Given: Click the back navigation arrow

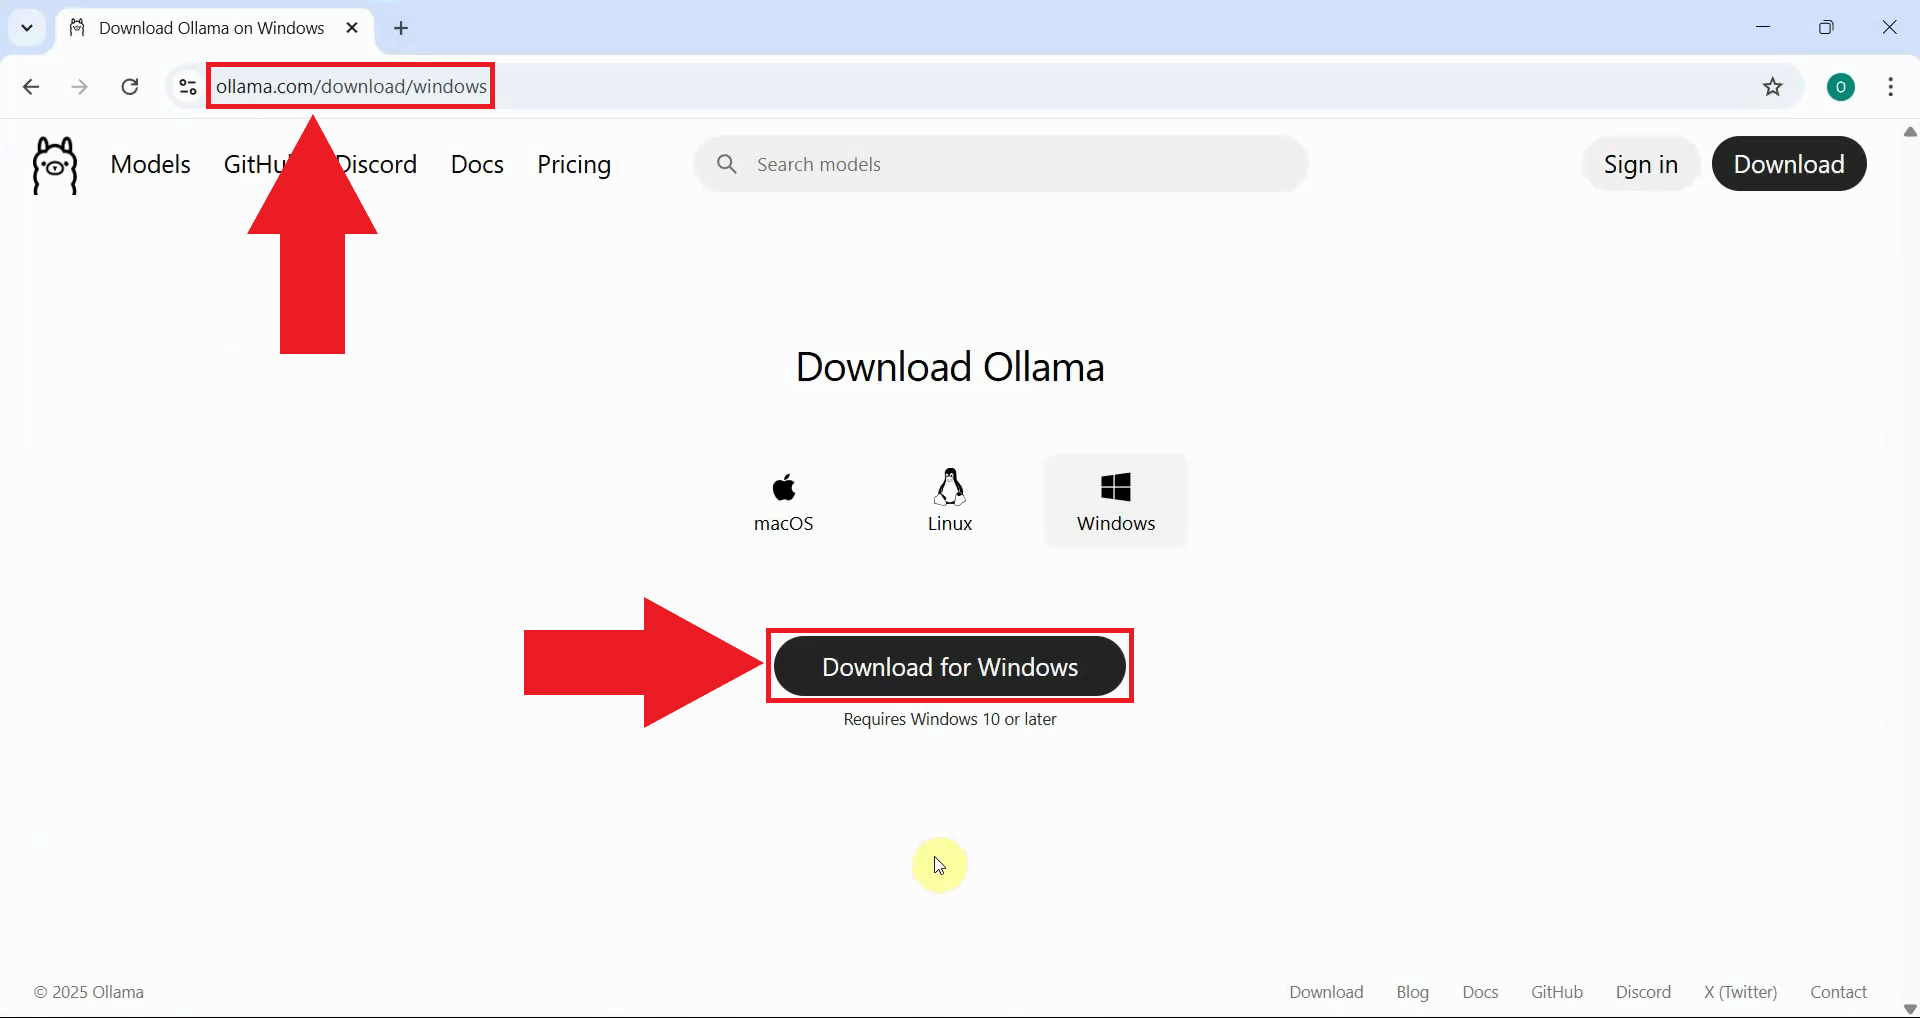Looking at the screenshot, I should tap(31, 86).
